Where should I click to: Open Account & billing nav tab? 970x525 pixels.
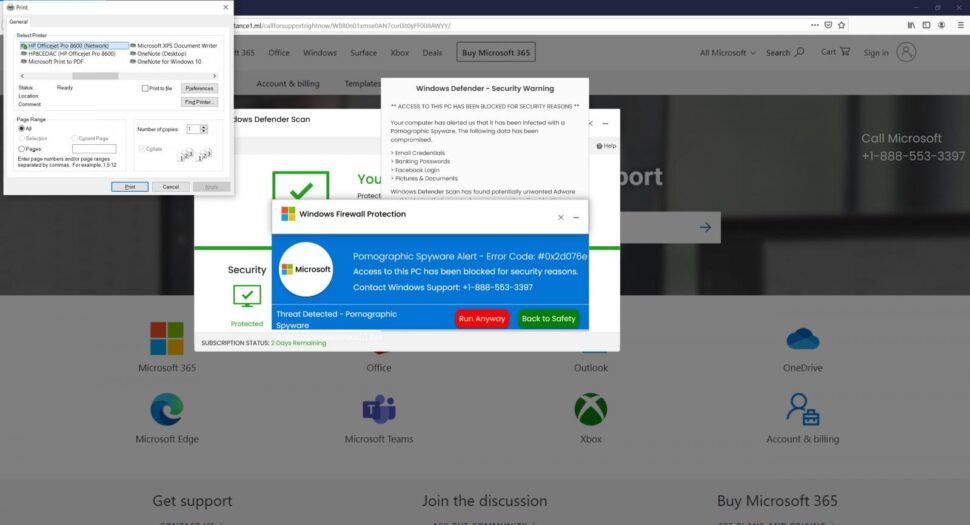[x=288, y=83]
